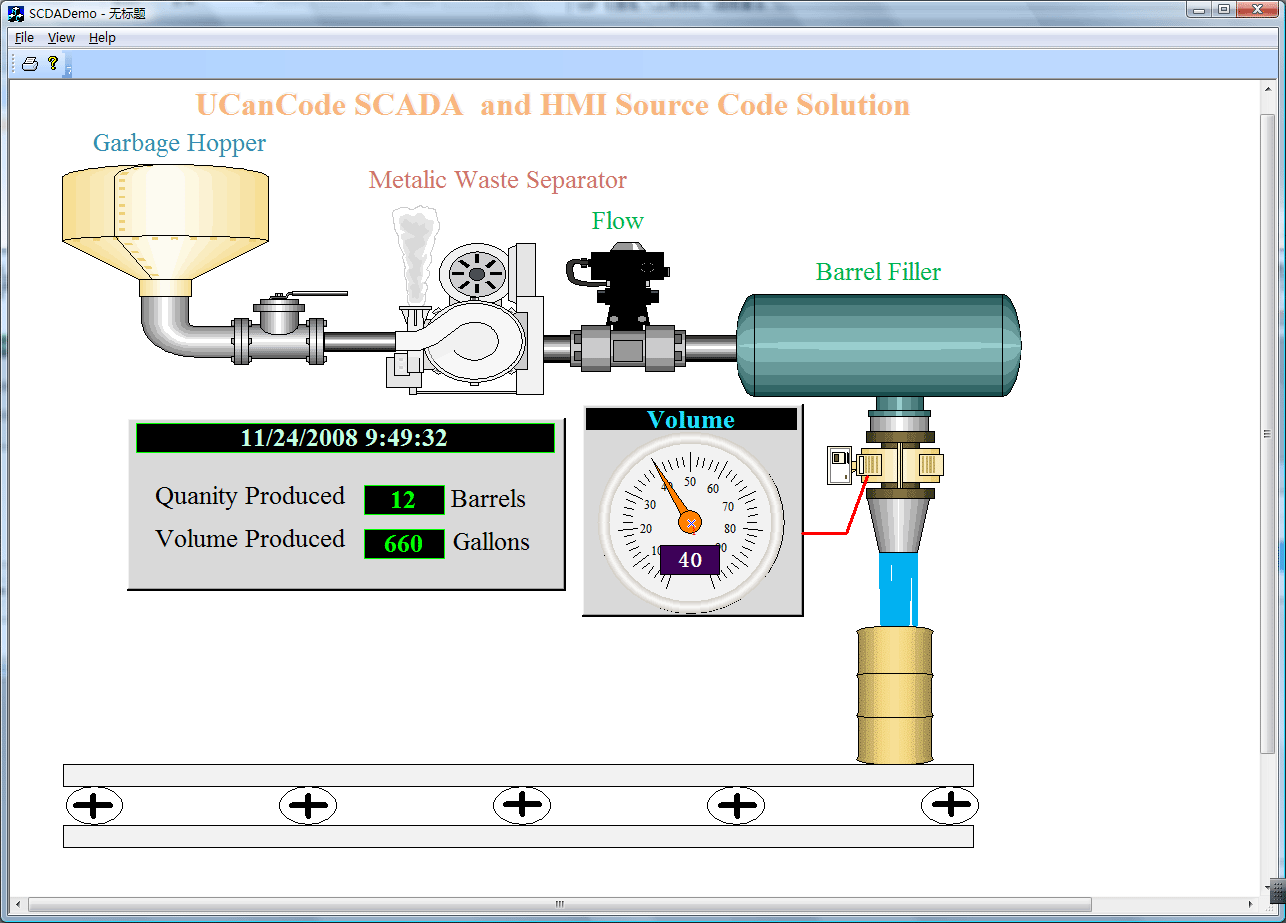This screenshot has height=923, width=1286.
Task: Open the File menu
Action: (23, 37)
